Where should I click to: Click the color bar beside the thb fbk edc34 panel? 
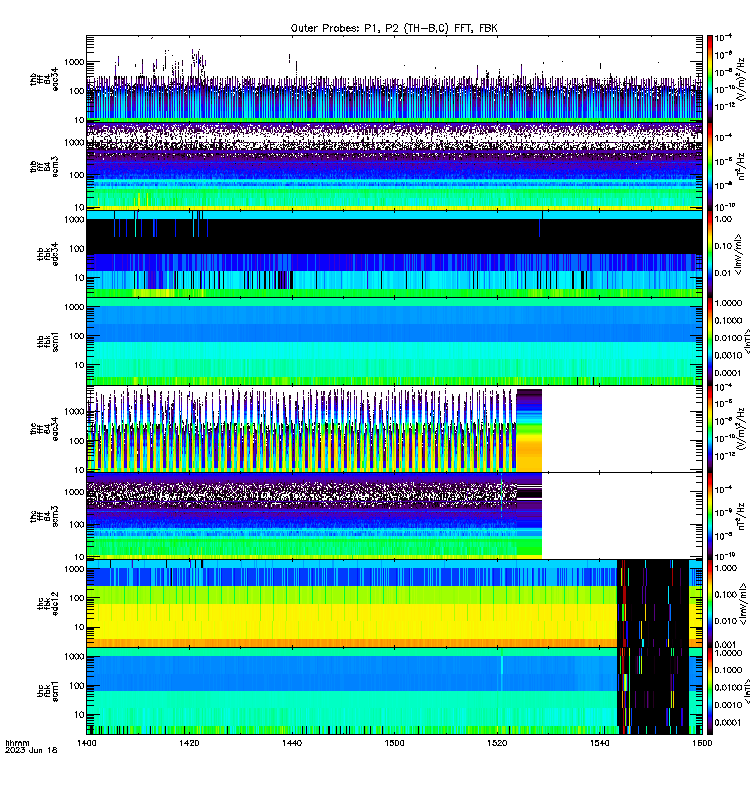click(710, 254)
